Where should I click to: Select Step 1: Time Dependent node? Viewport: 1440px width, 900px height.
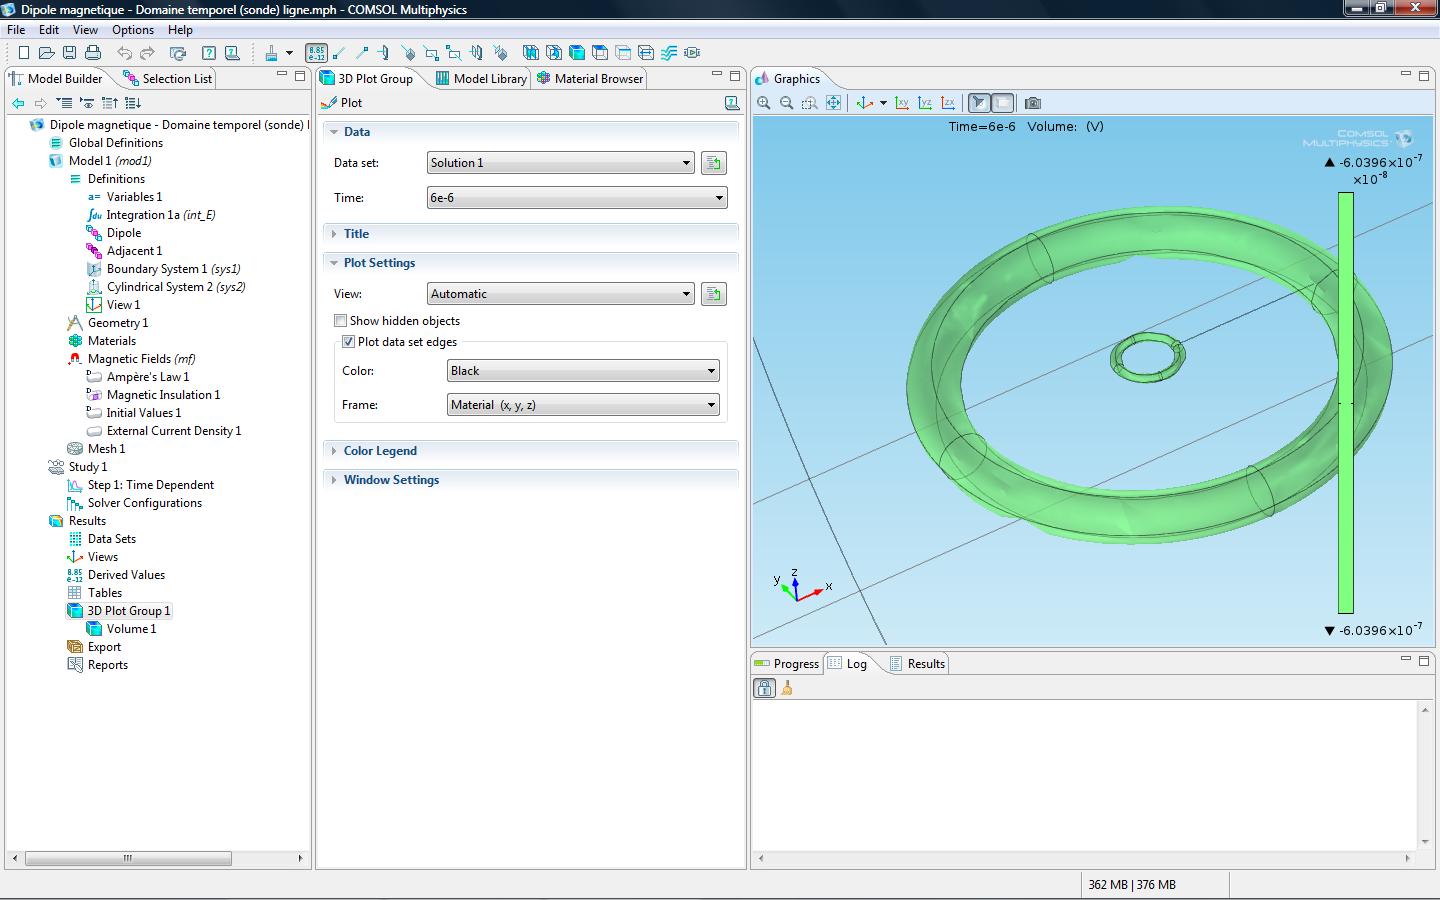(x=150, y=485)
